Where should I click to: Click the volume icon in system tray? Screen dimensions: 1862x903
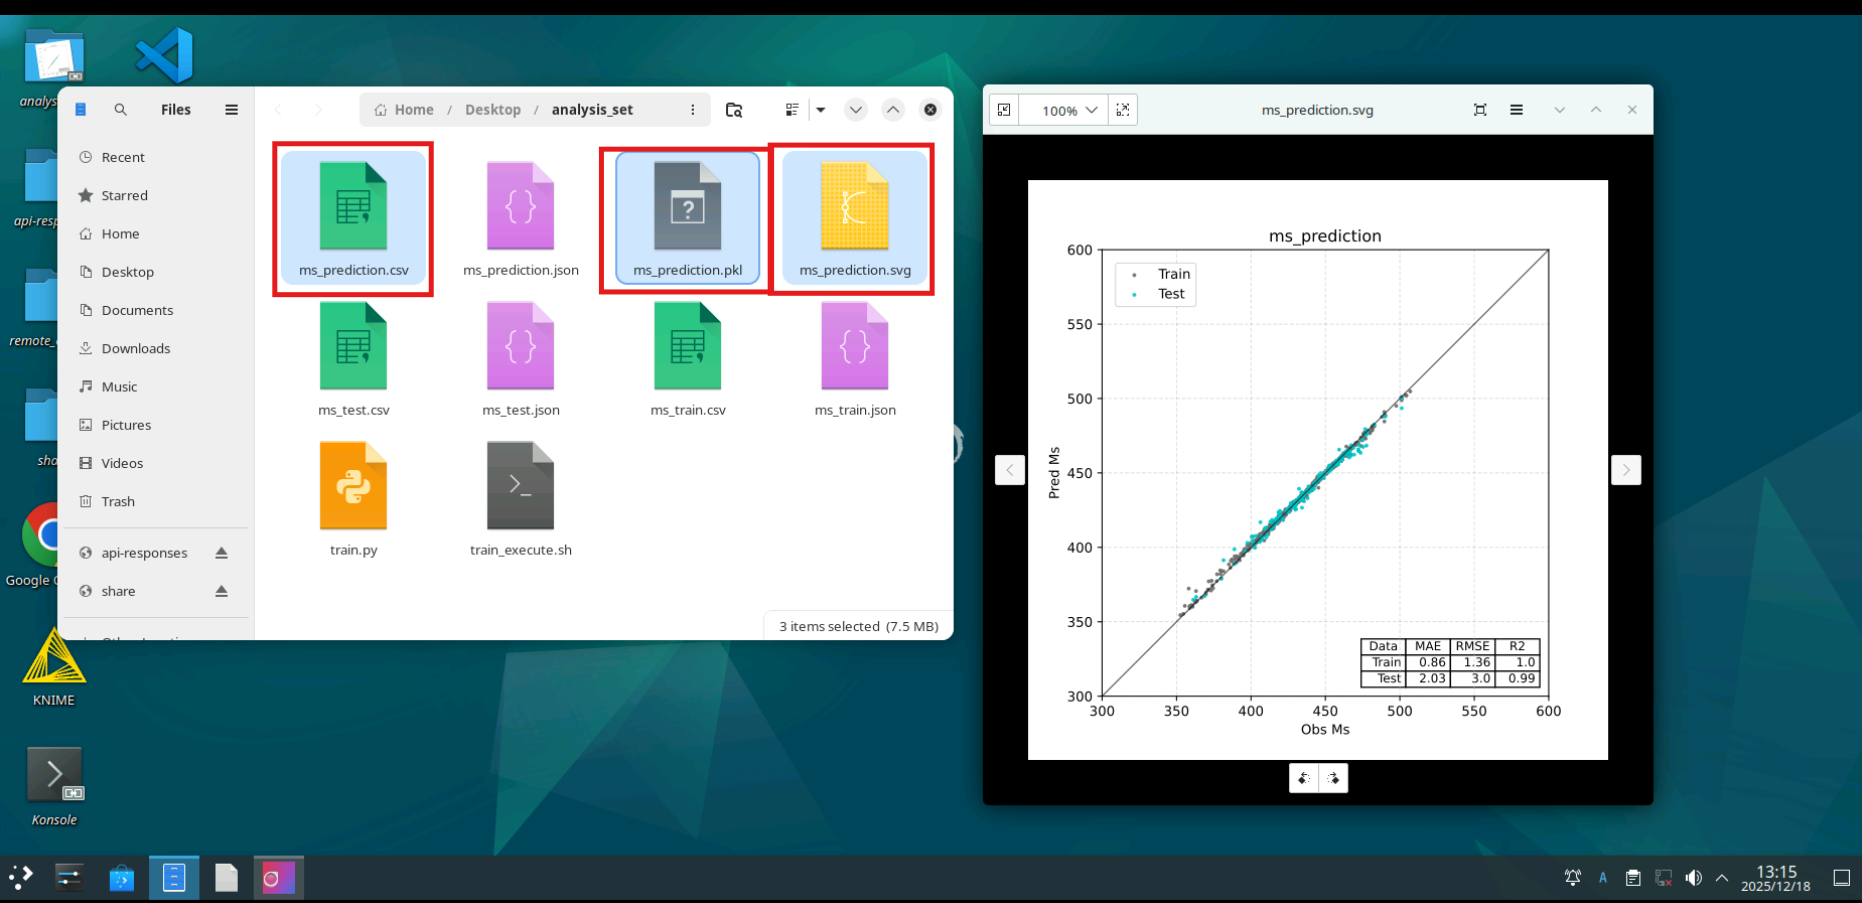tap(1693, 878)
